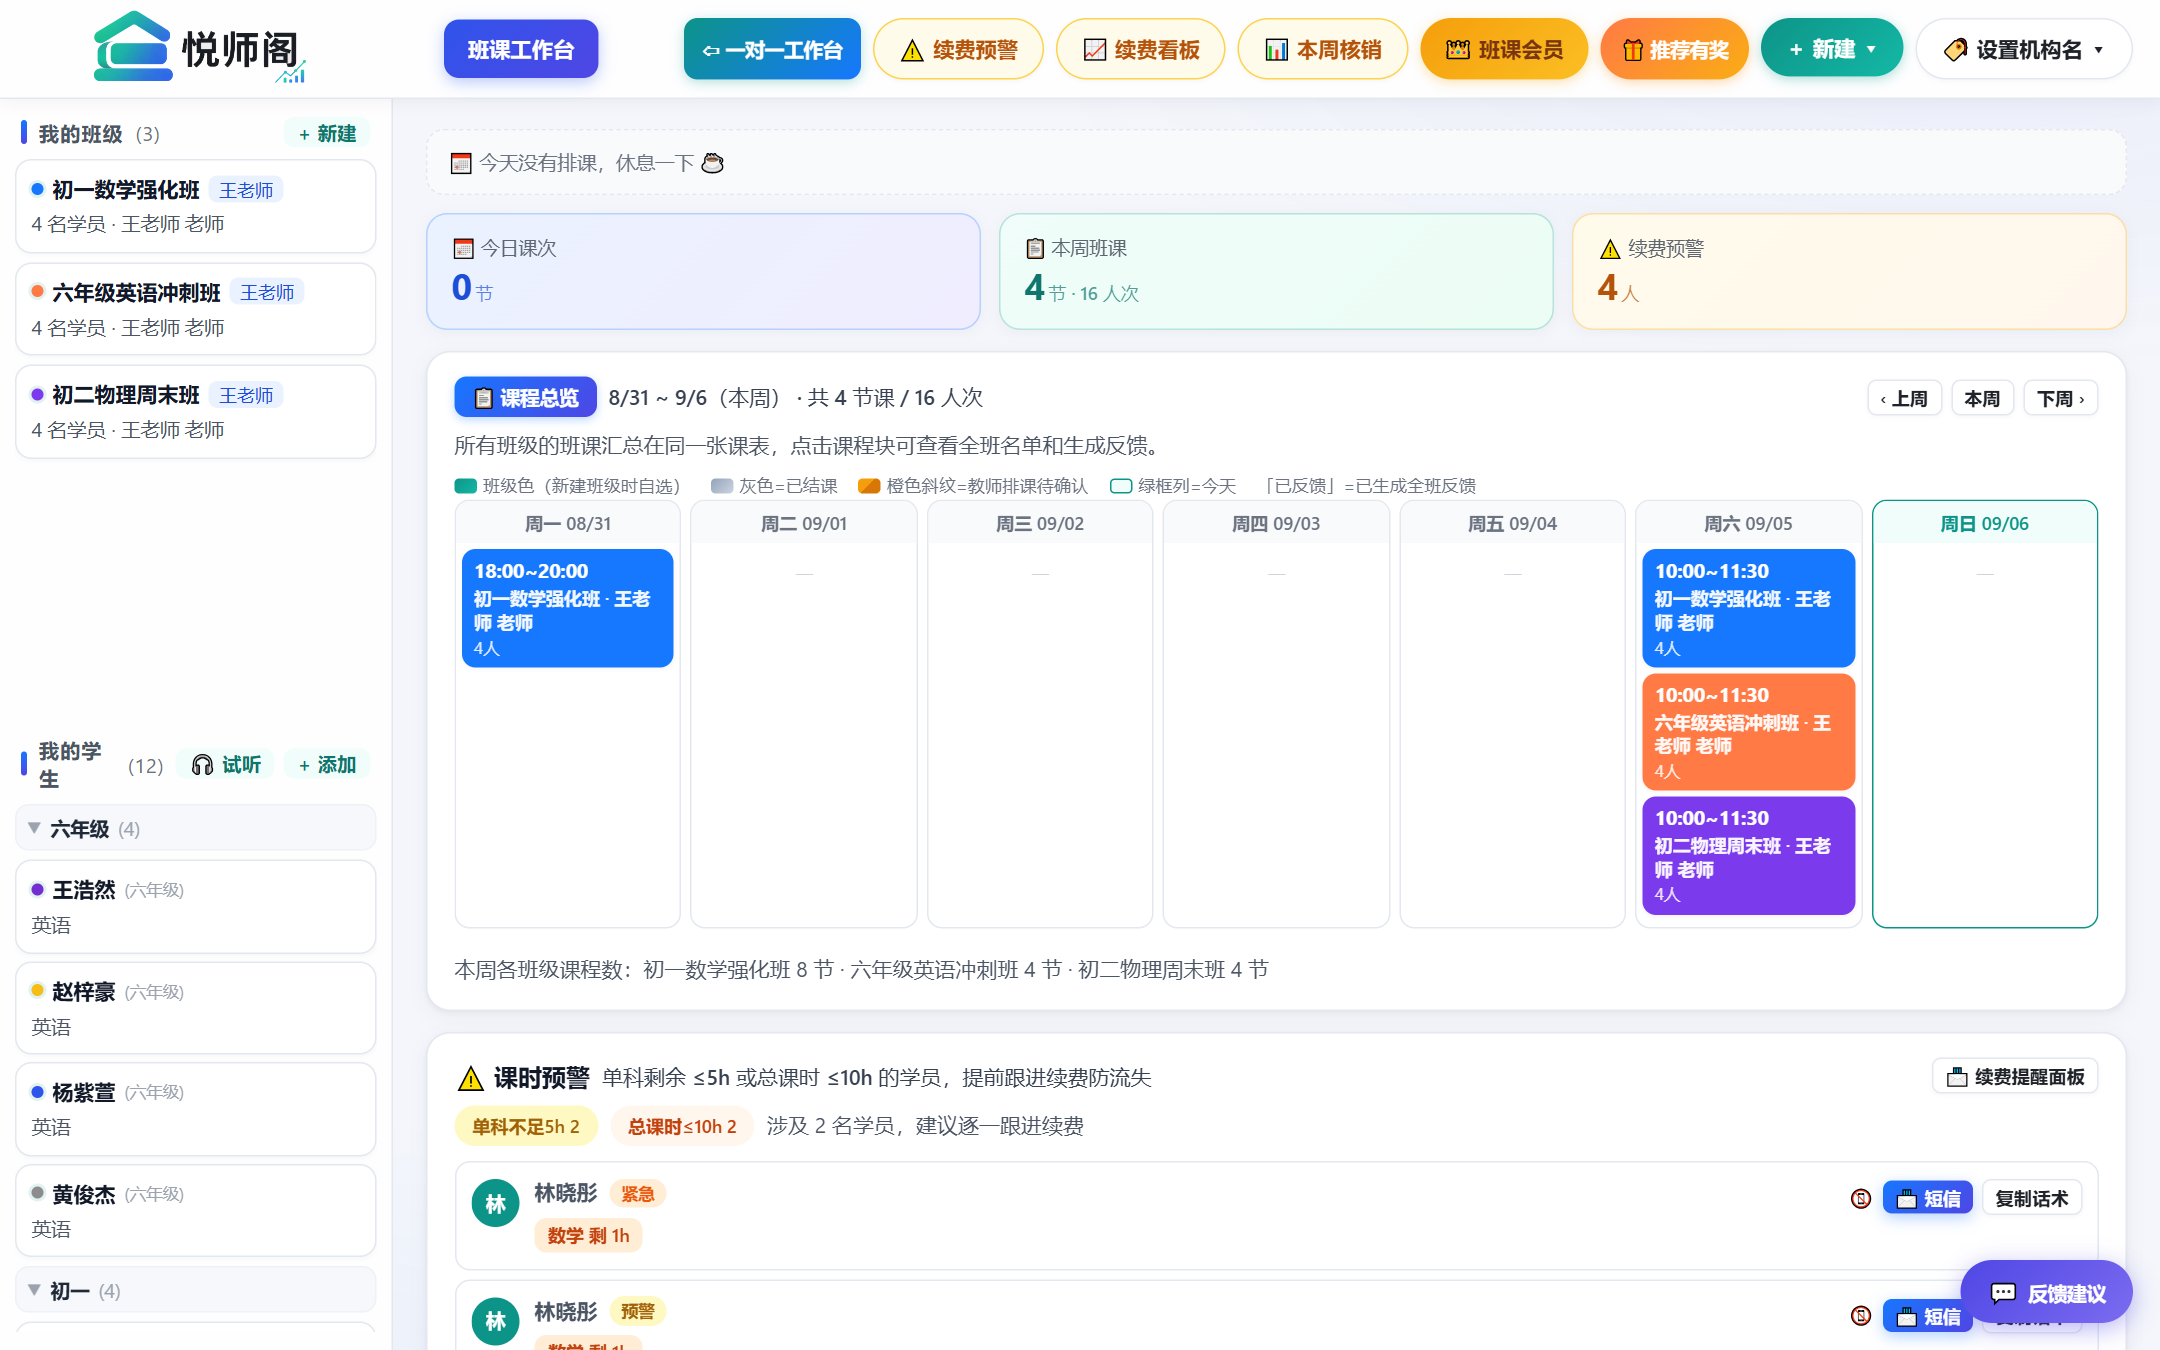This screenshot has height=1350, width=2160.
Task: Open the 续费看板 dashboard
Action: pos(1140,49)
